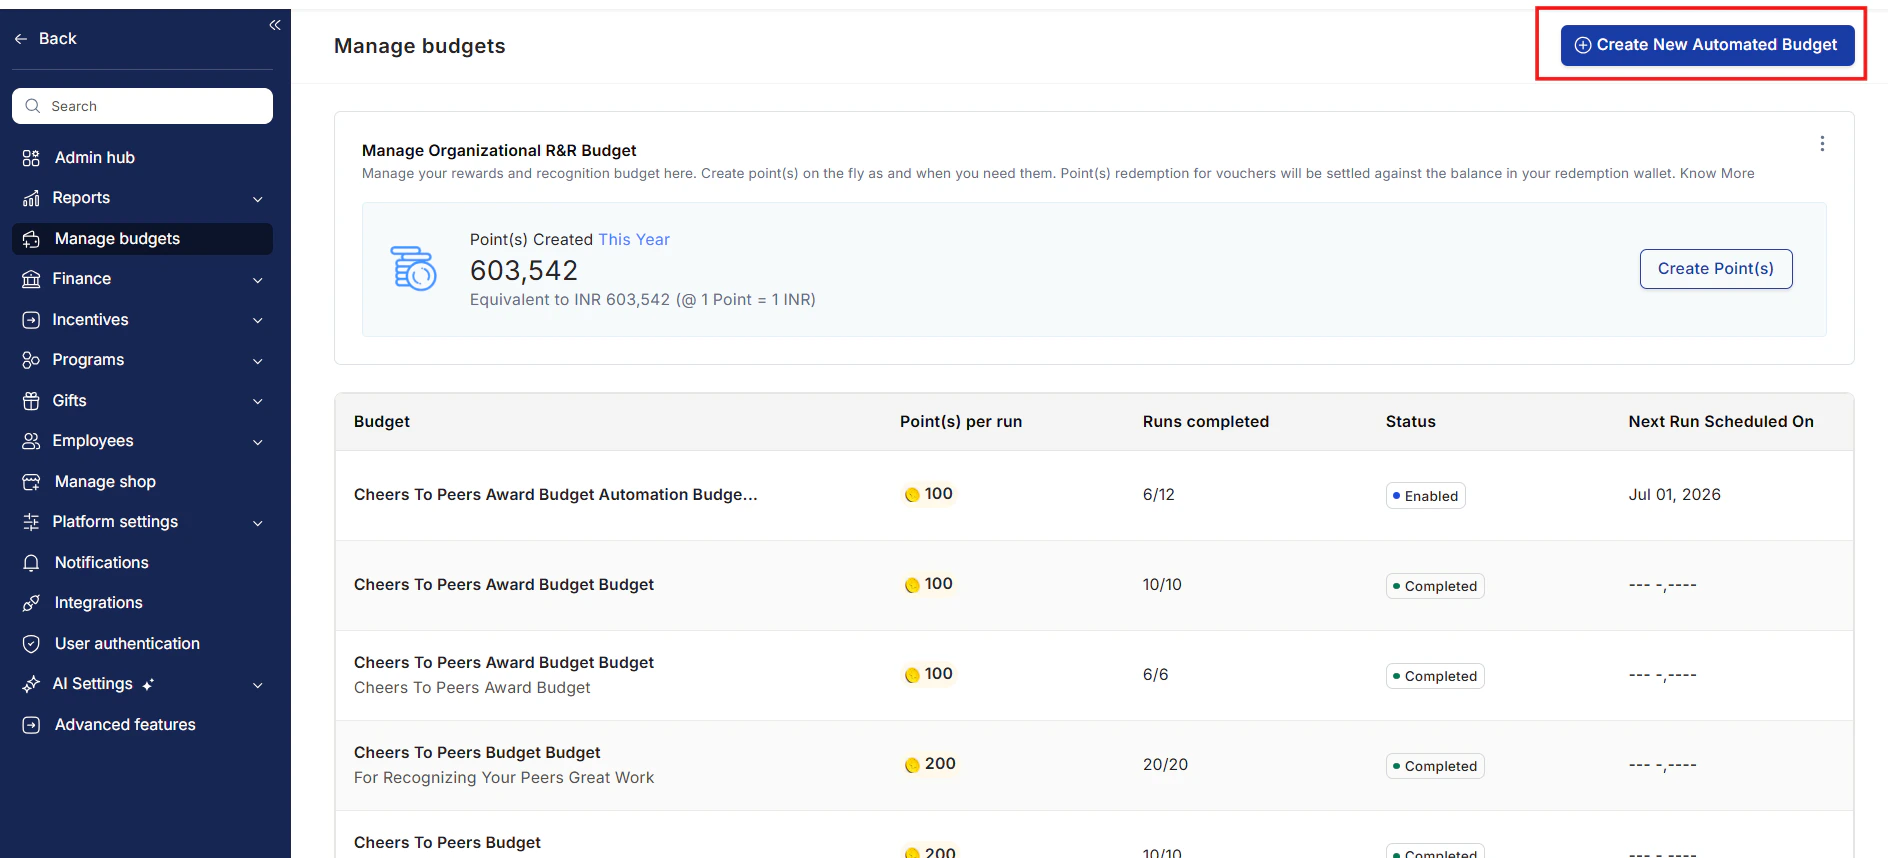Viewport: 1888px width, 858px height.
Task: Expand the AI Settings chevron
Action: (258, 685)
